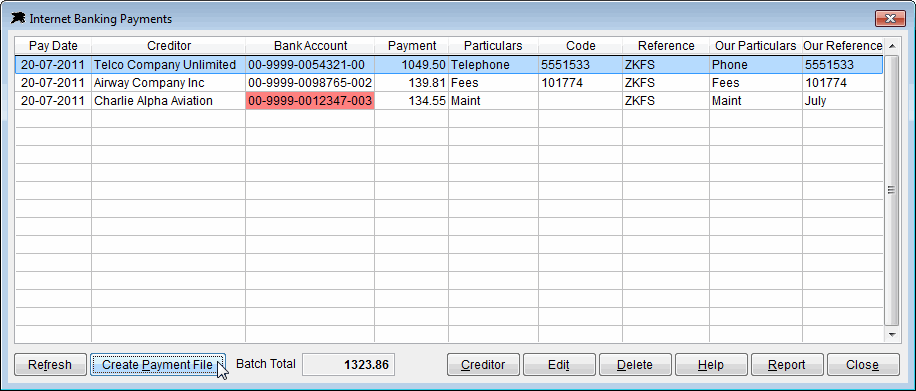Click pay date in Airway Company row

pyautogui.click(x=53, y=83)
